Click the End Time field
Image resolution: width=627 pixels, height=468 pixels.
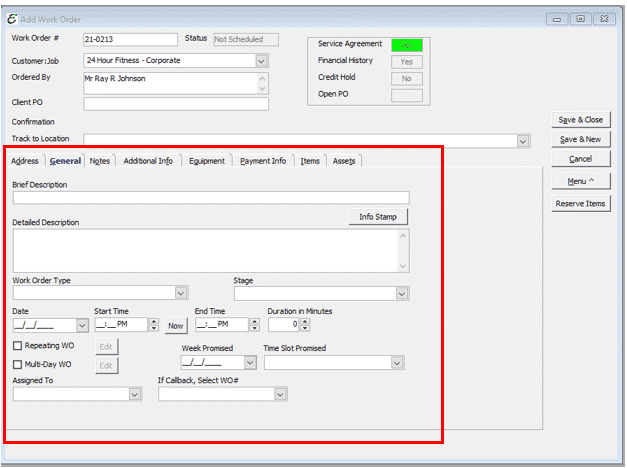tap(222, 324)
